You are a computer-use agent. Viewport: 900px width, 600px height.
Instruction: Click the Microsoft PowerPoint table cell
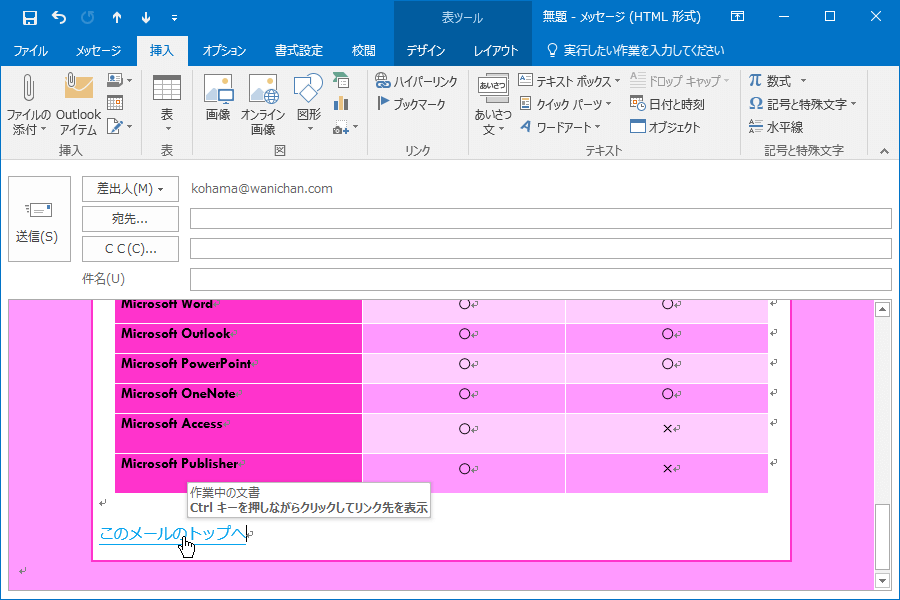click(x=238, y=368)
